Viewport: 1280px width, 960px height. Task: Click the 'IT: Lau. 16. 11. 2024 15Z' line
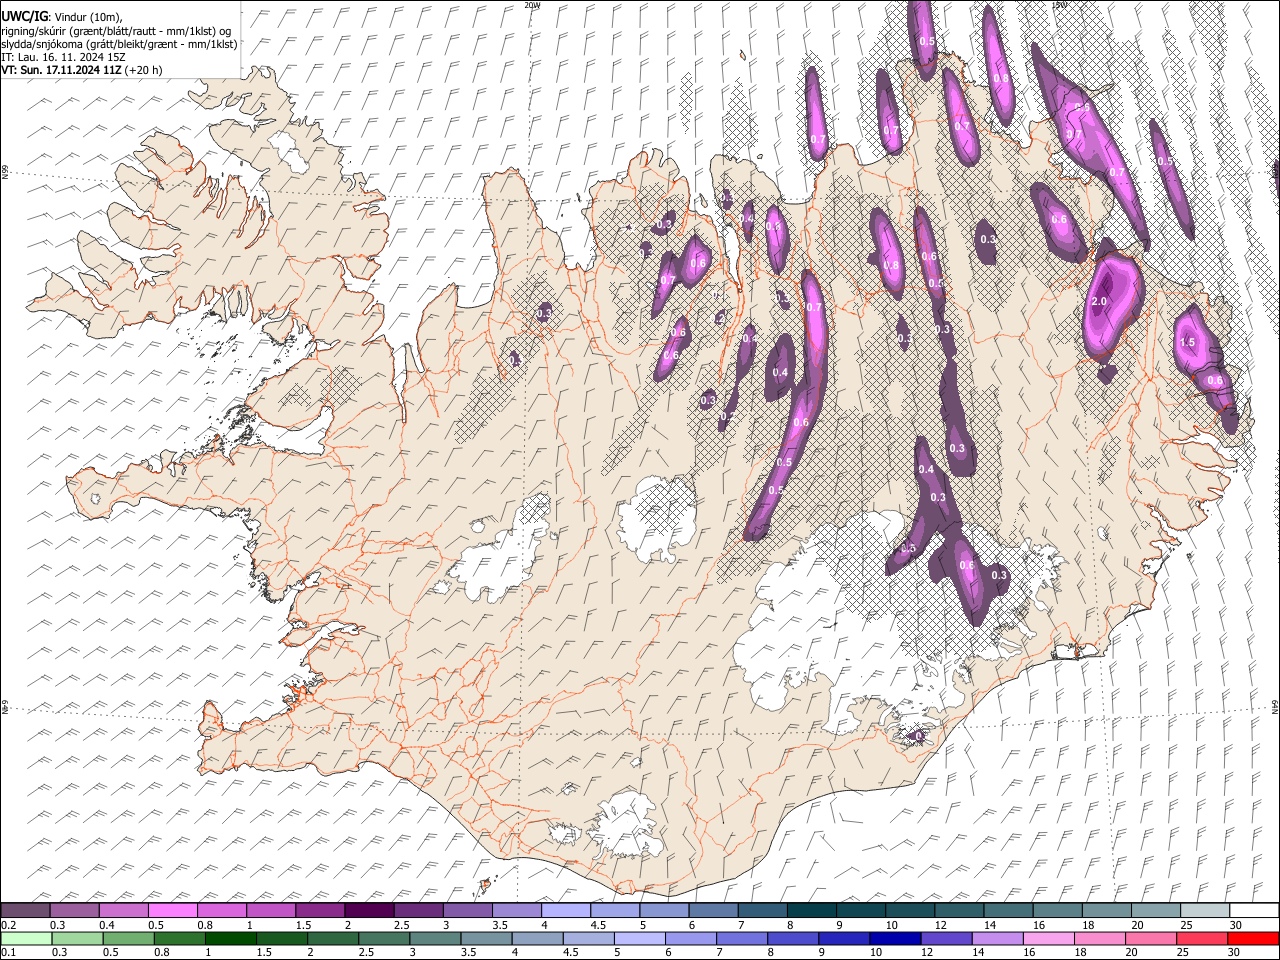point(64,57)
